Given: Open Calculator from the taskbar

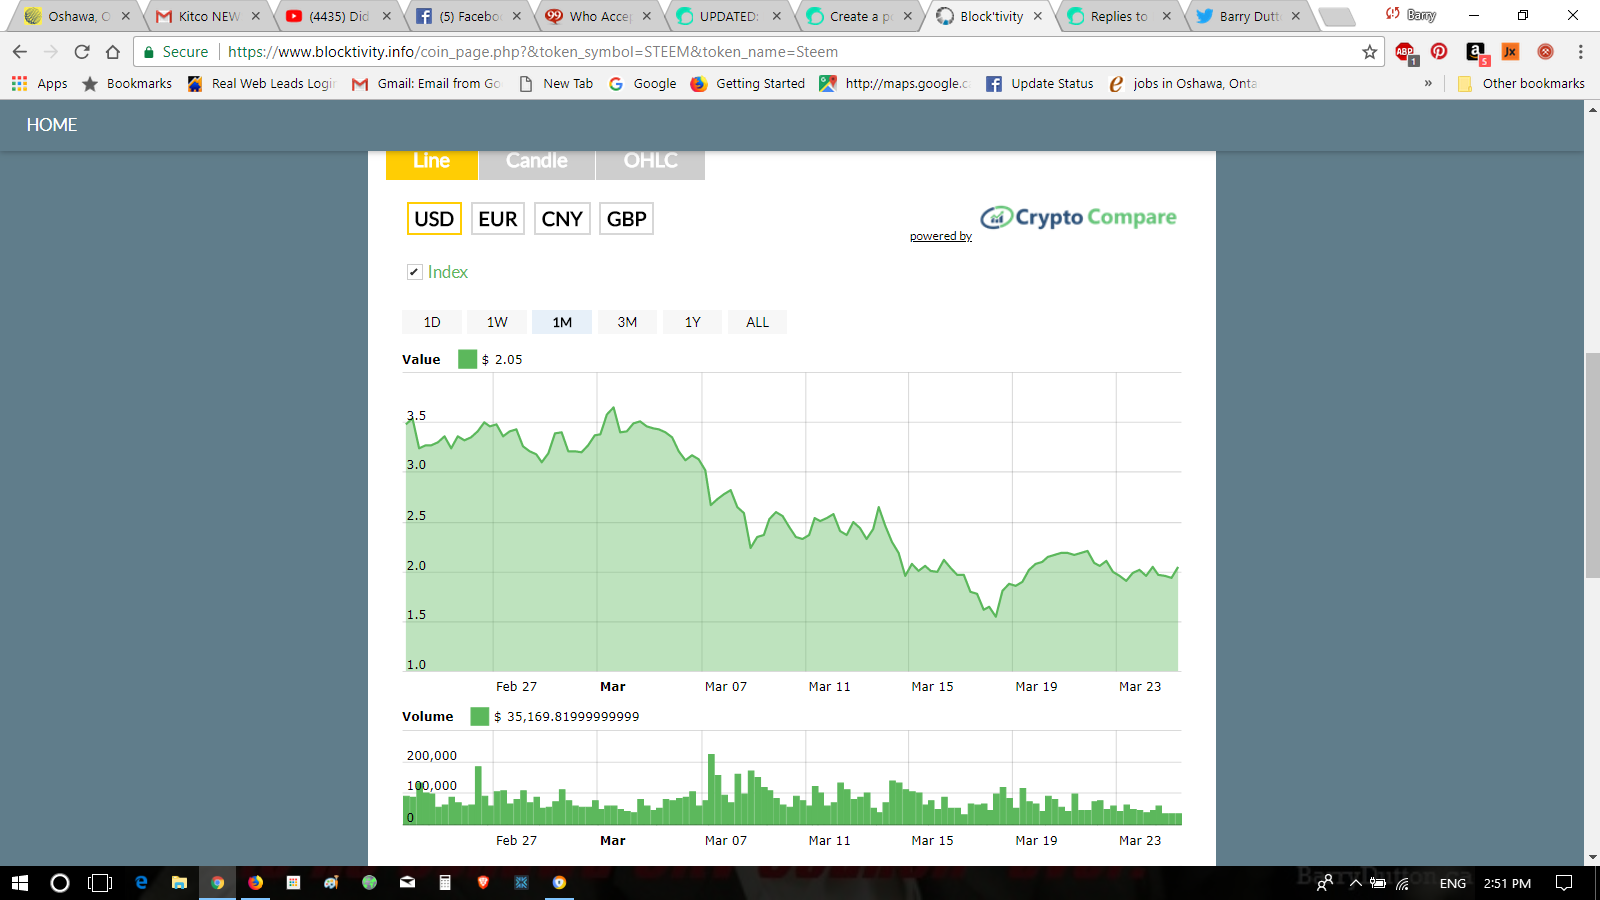Looking at the screenshot, I should [445, 883].
